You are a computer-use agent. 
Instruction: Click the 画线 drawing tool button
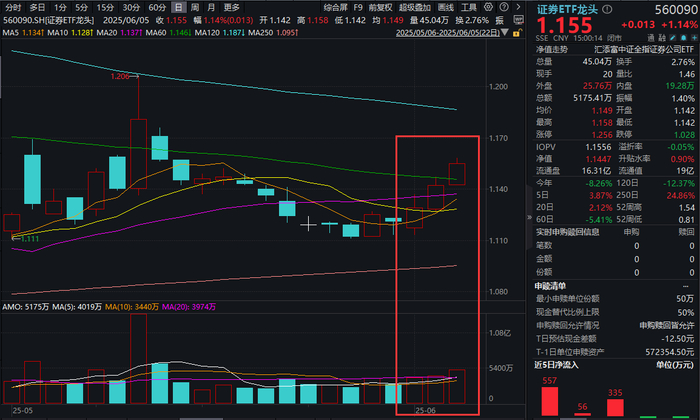(x=446, y=8)
